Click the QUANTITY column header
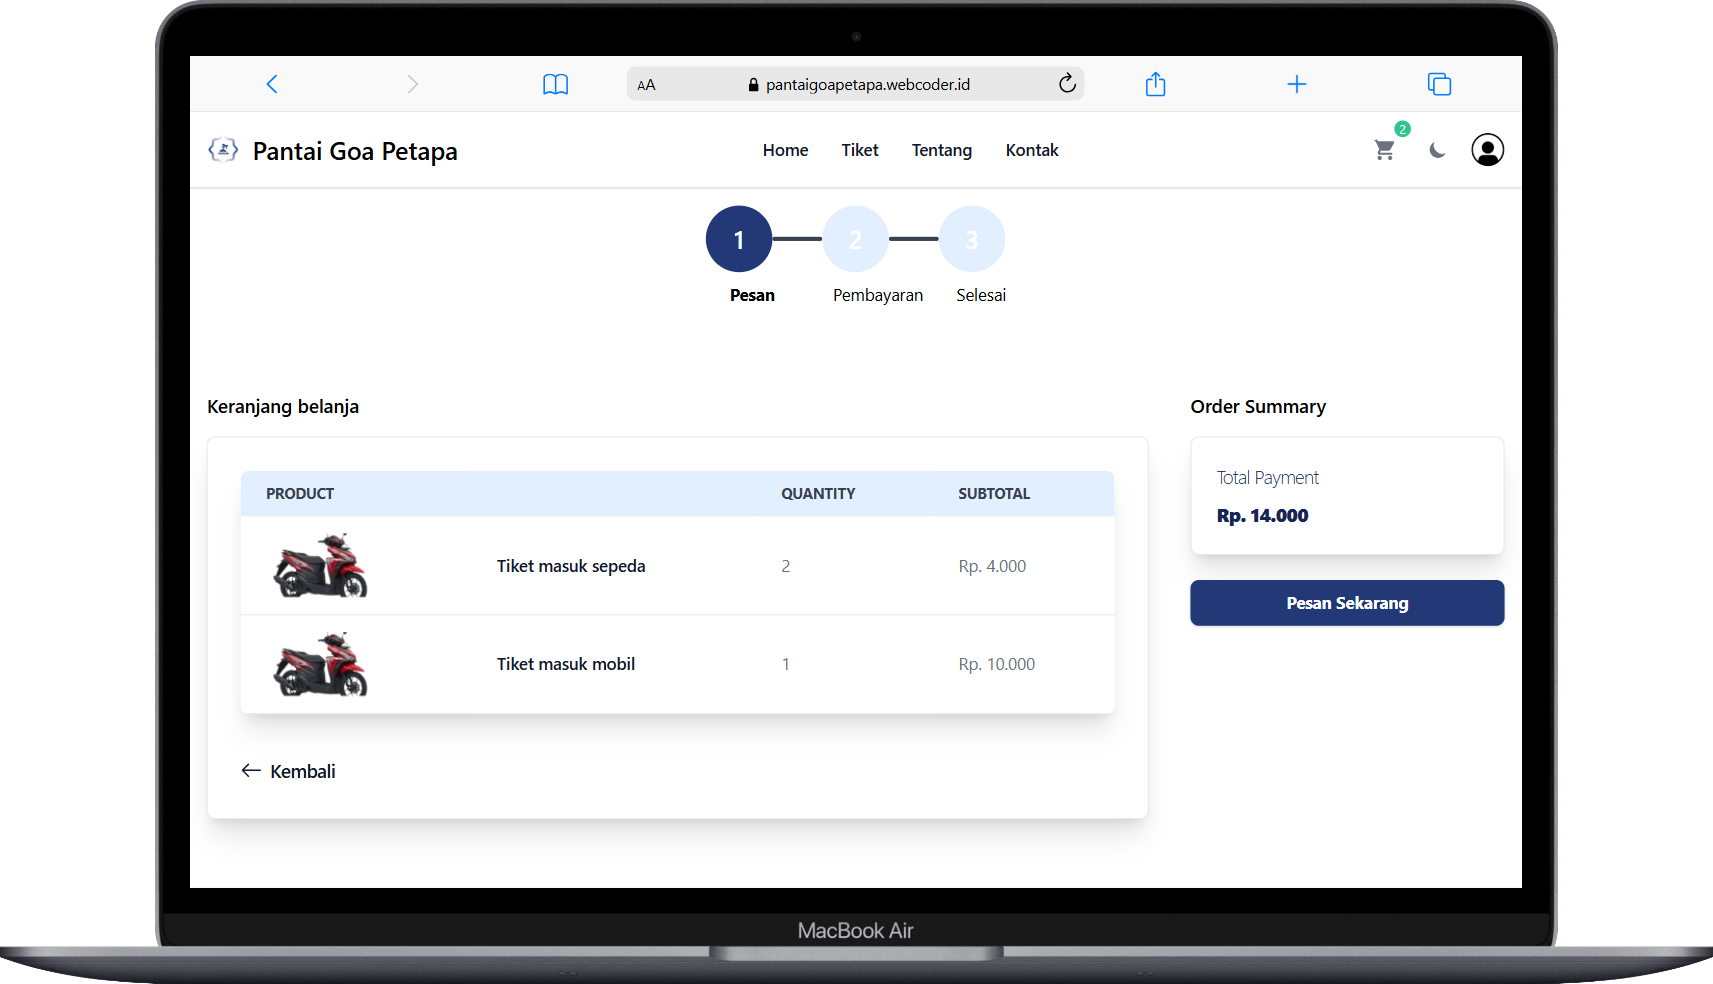This screenshot has width=1713, height=984. pos(818,494)
